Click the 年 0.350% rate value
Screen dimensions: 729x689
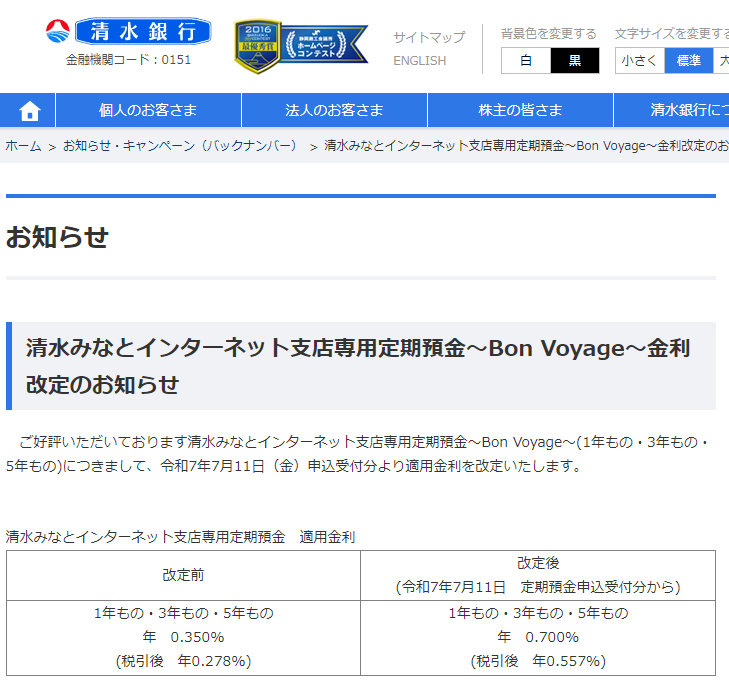tap(183, 637)
